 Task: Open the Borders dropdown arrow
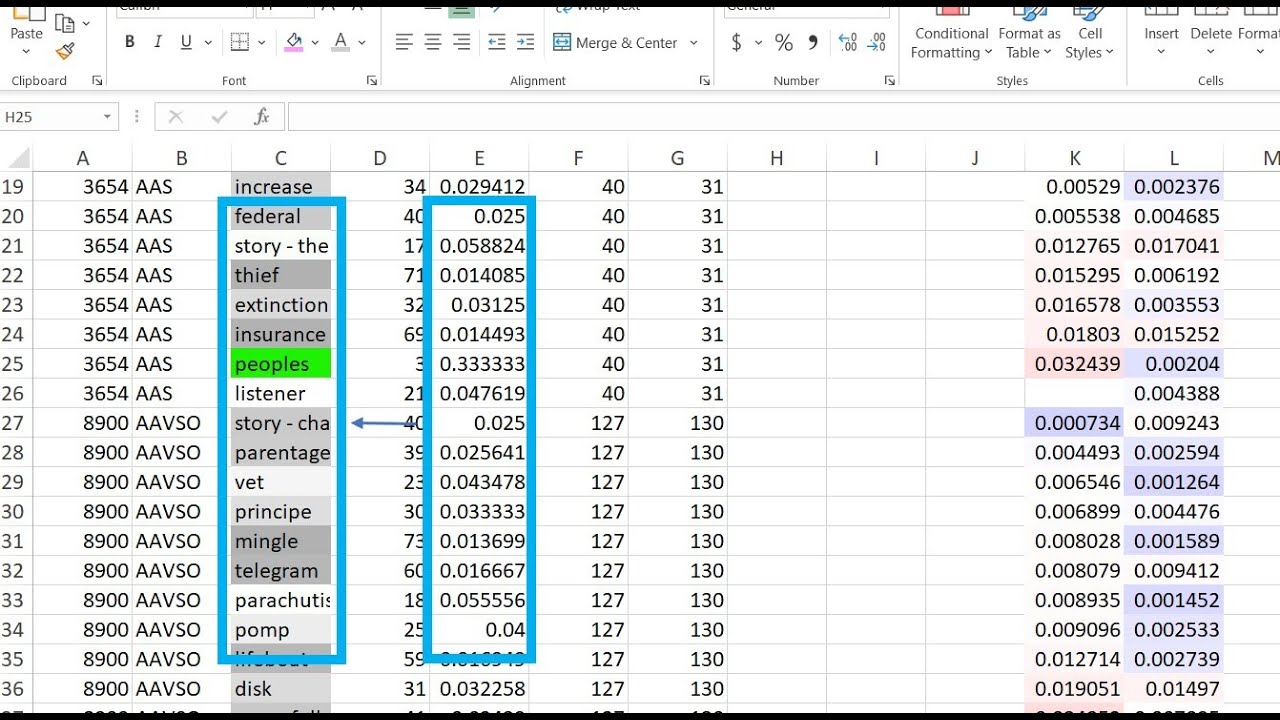(x=262, y=43)
